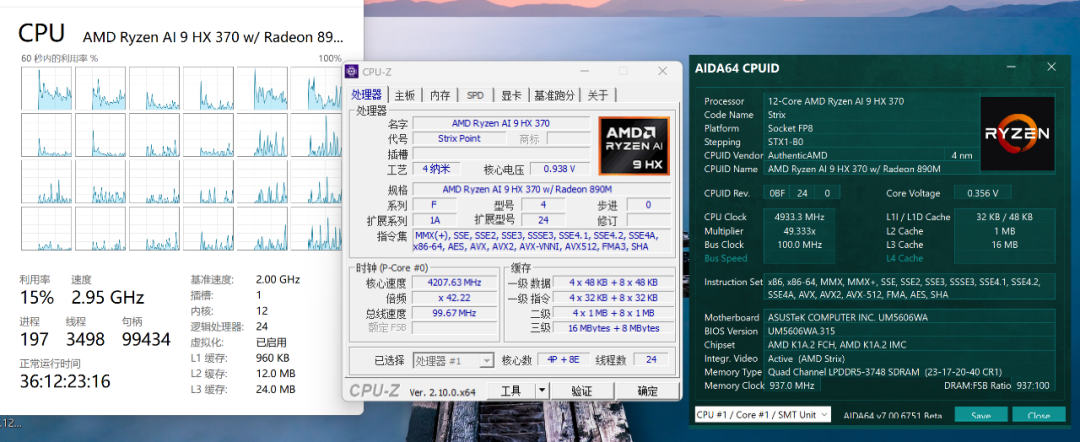
Task: Click the 句柄 value 99434
Action: coord(146,339)
